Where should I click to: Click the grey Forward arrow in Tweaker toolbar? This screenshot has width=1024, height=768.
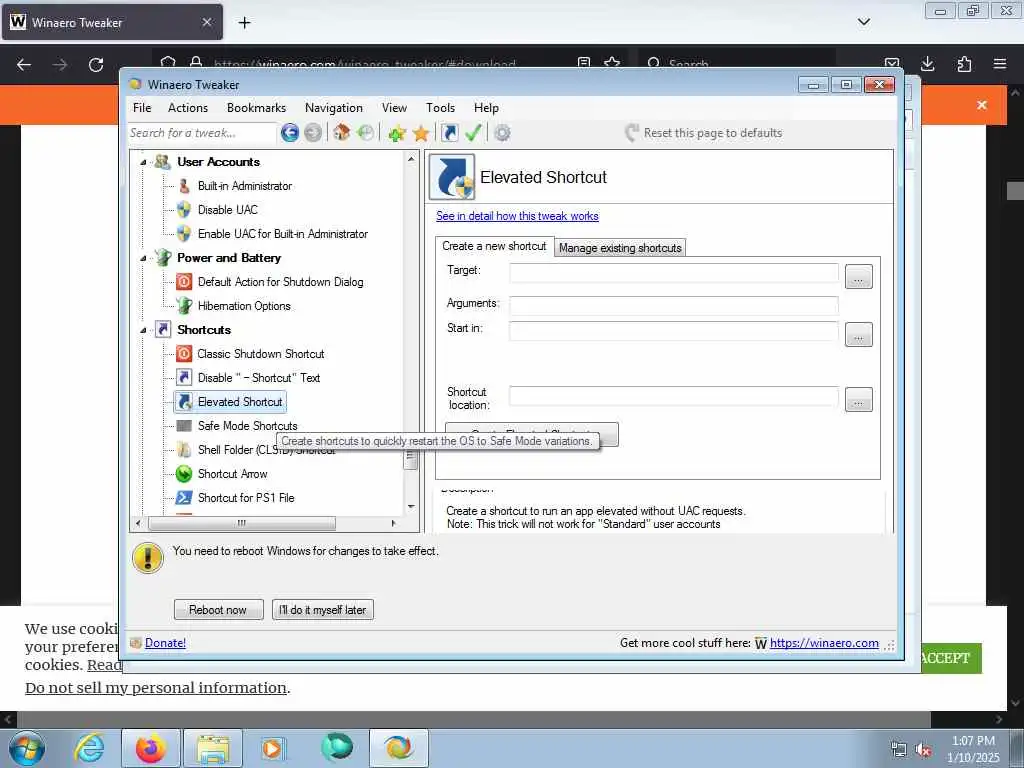[x=313, y=133]
